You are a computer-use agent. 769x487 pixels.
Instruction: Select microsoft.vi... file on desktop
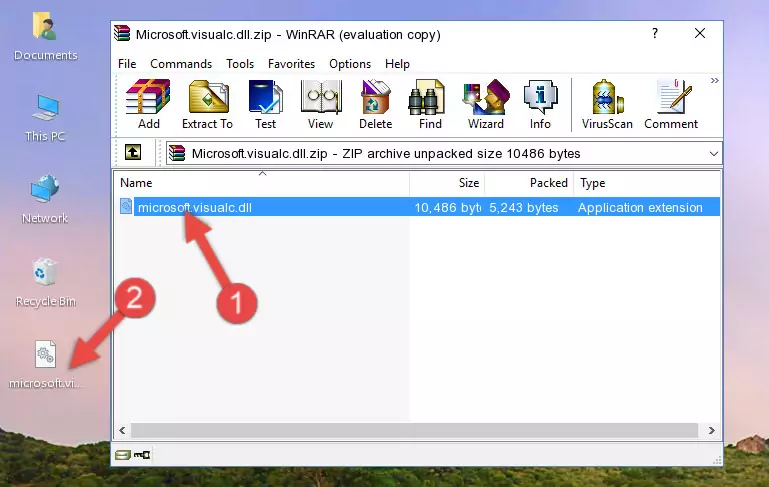click(x=45, y=365)
